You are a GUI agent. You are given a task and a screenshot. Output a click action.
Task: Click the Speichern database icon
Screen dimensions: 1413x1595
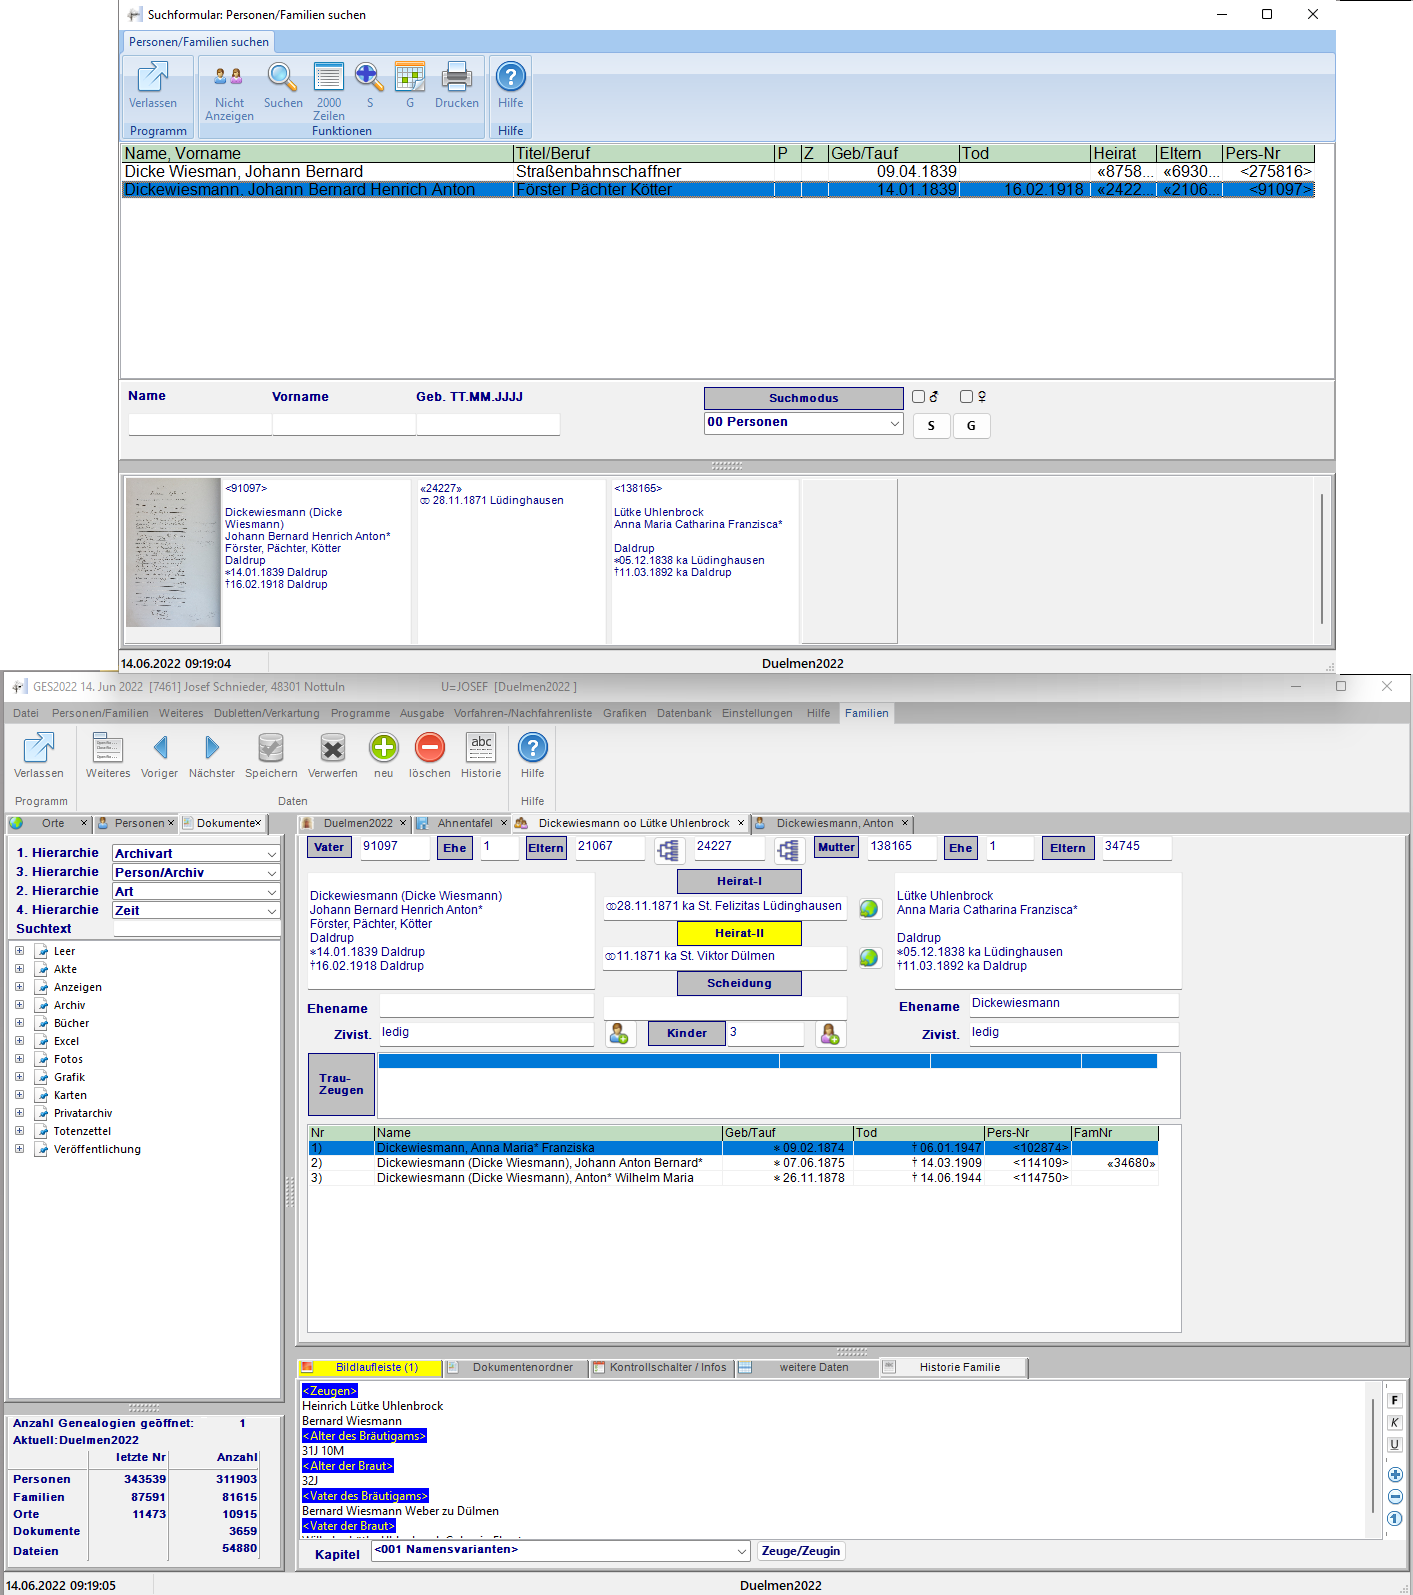coord(271,748)
